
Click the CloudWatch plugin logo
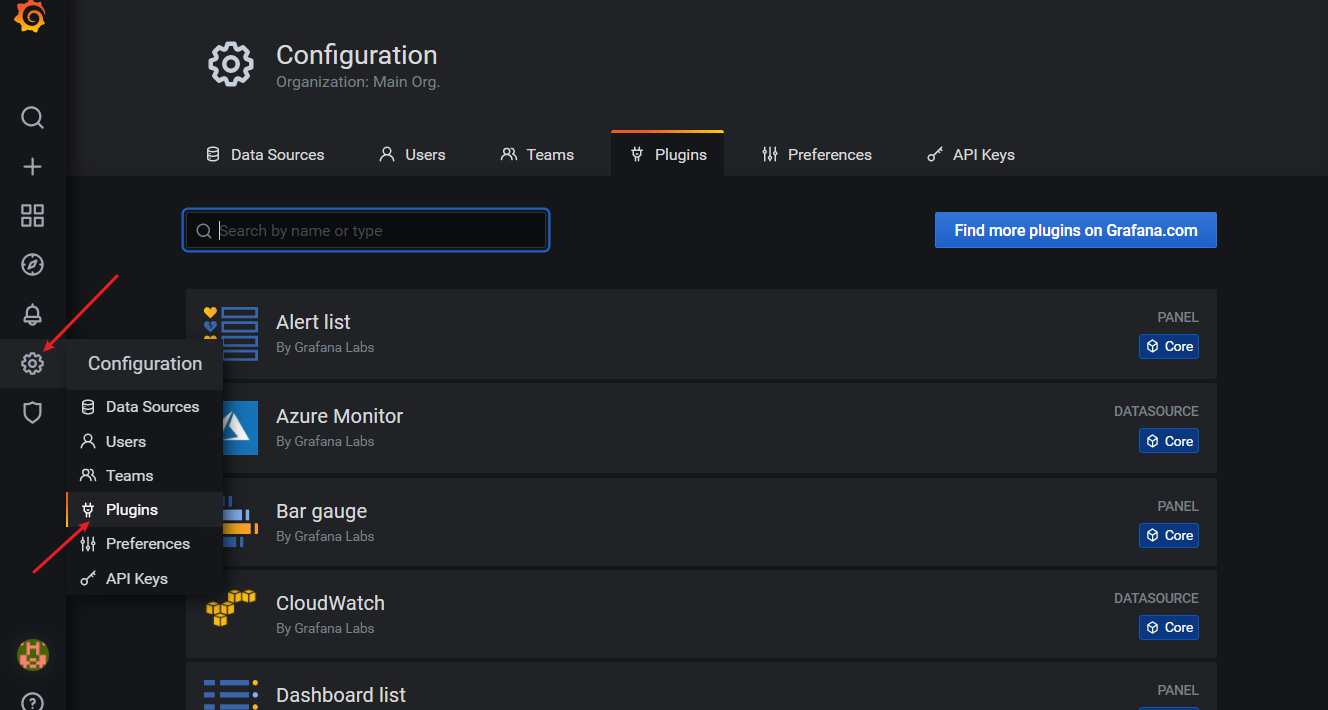click(x=231, y=608)
